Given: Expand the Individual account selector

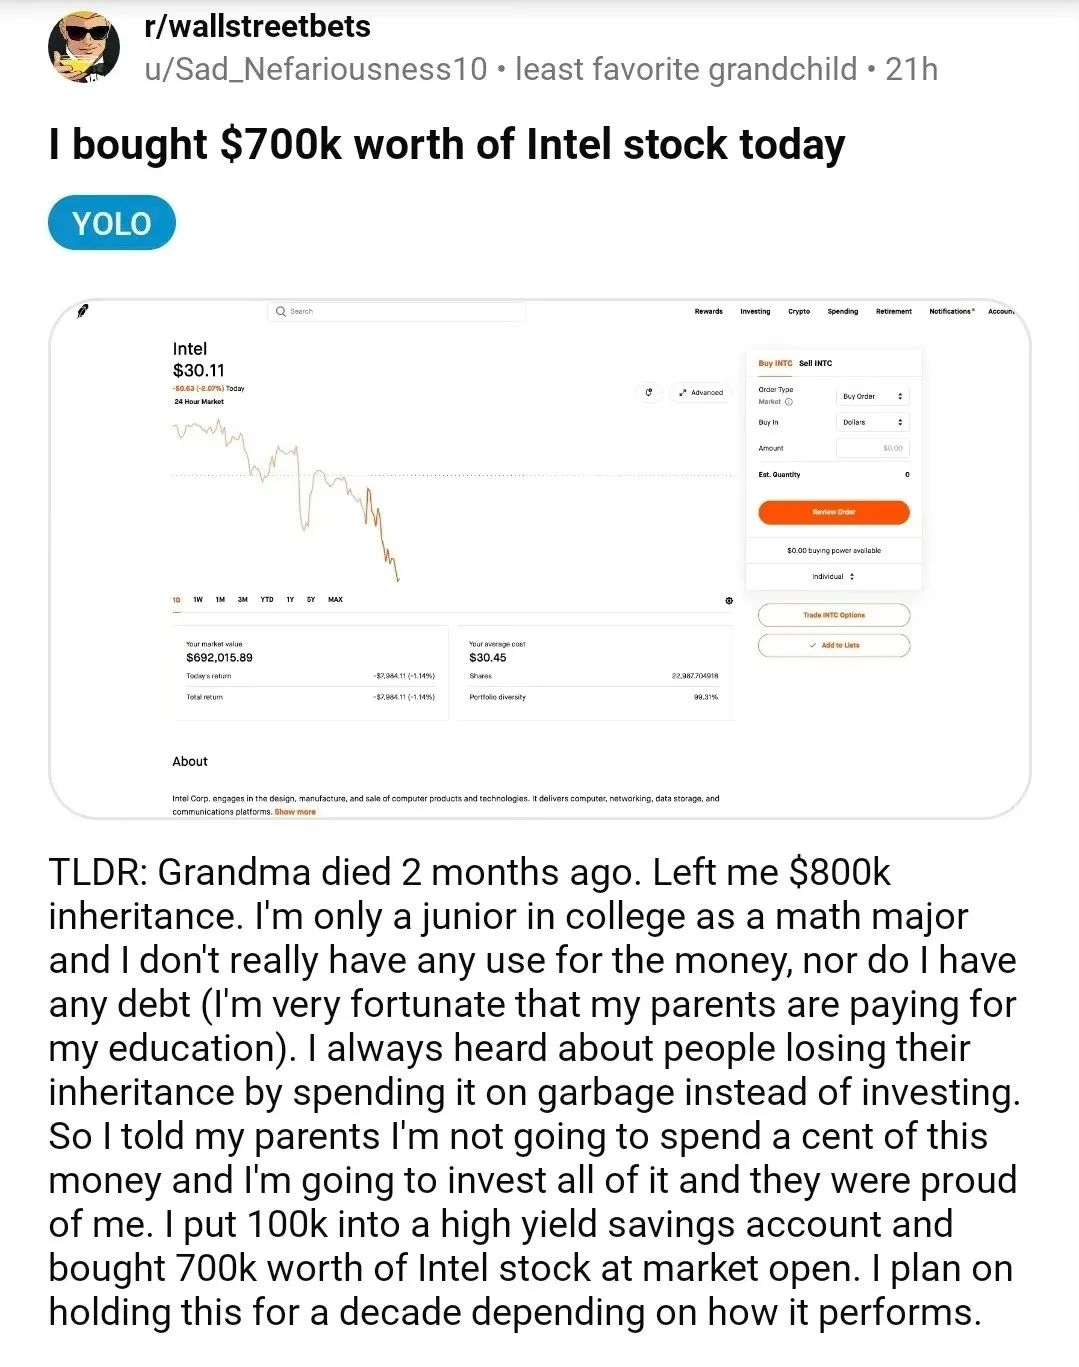Looking at the screenshot, I should point(833,577).
